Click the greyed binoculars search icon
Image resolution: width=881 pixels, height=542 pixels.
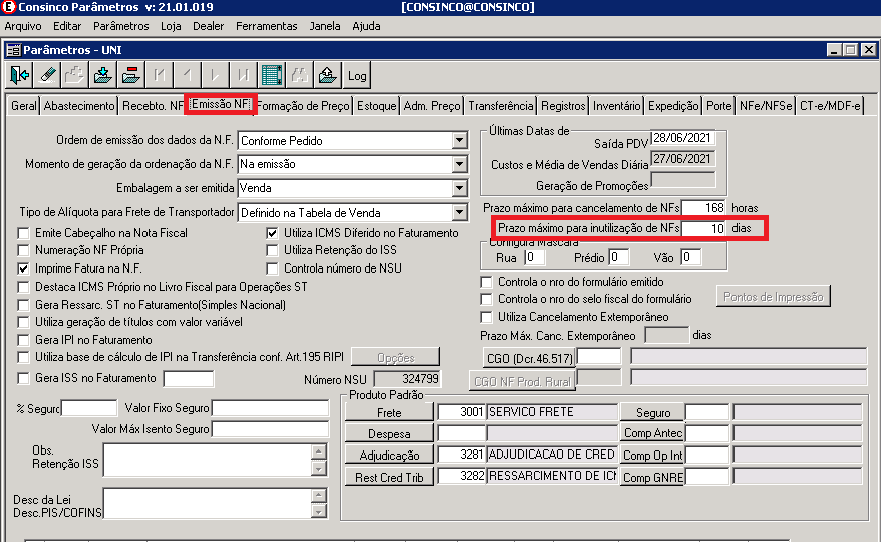coord(300,75)
